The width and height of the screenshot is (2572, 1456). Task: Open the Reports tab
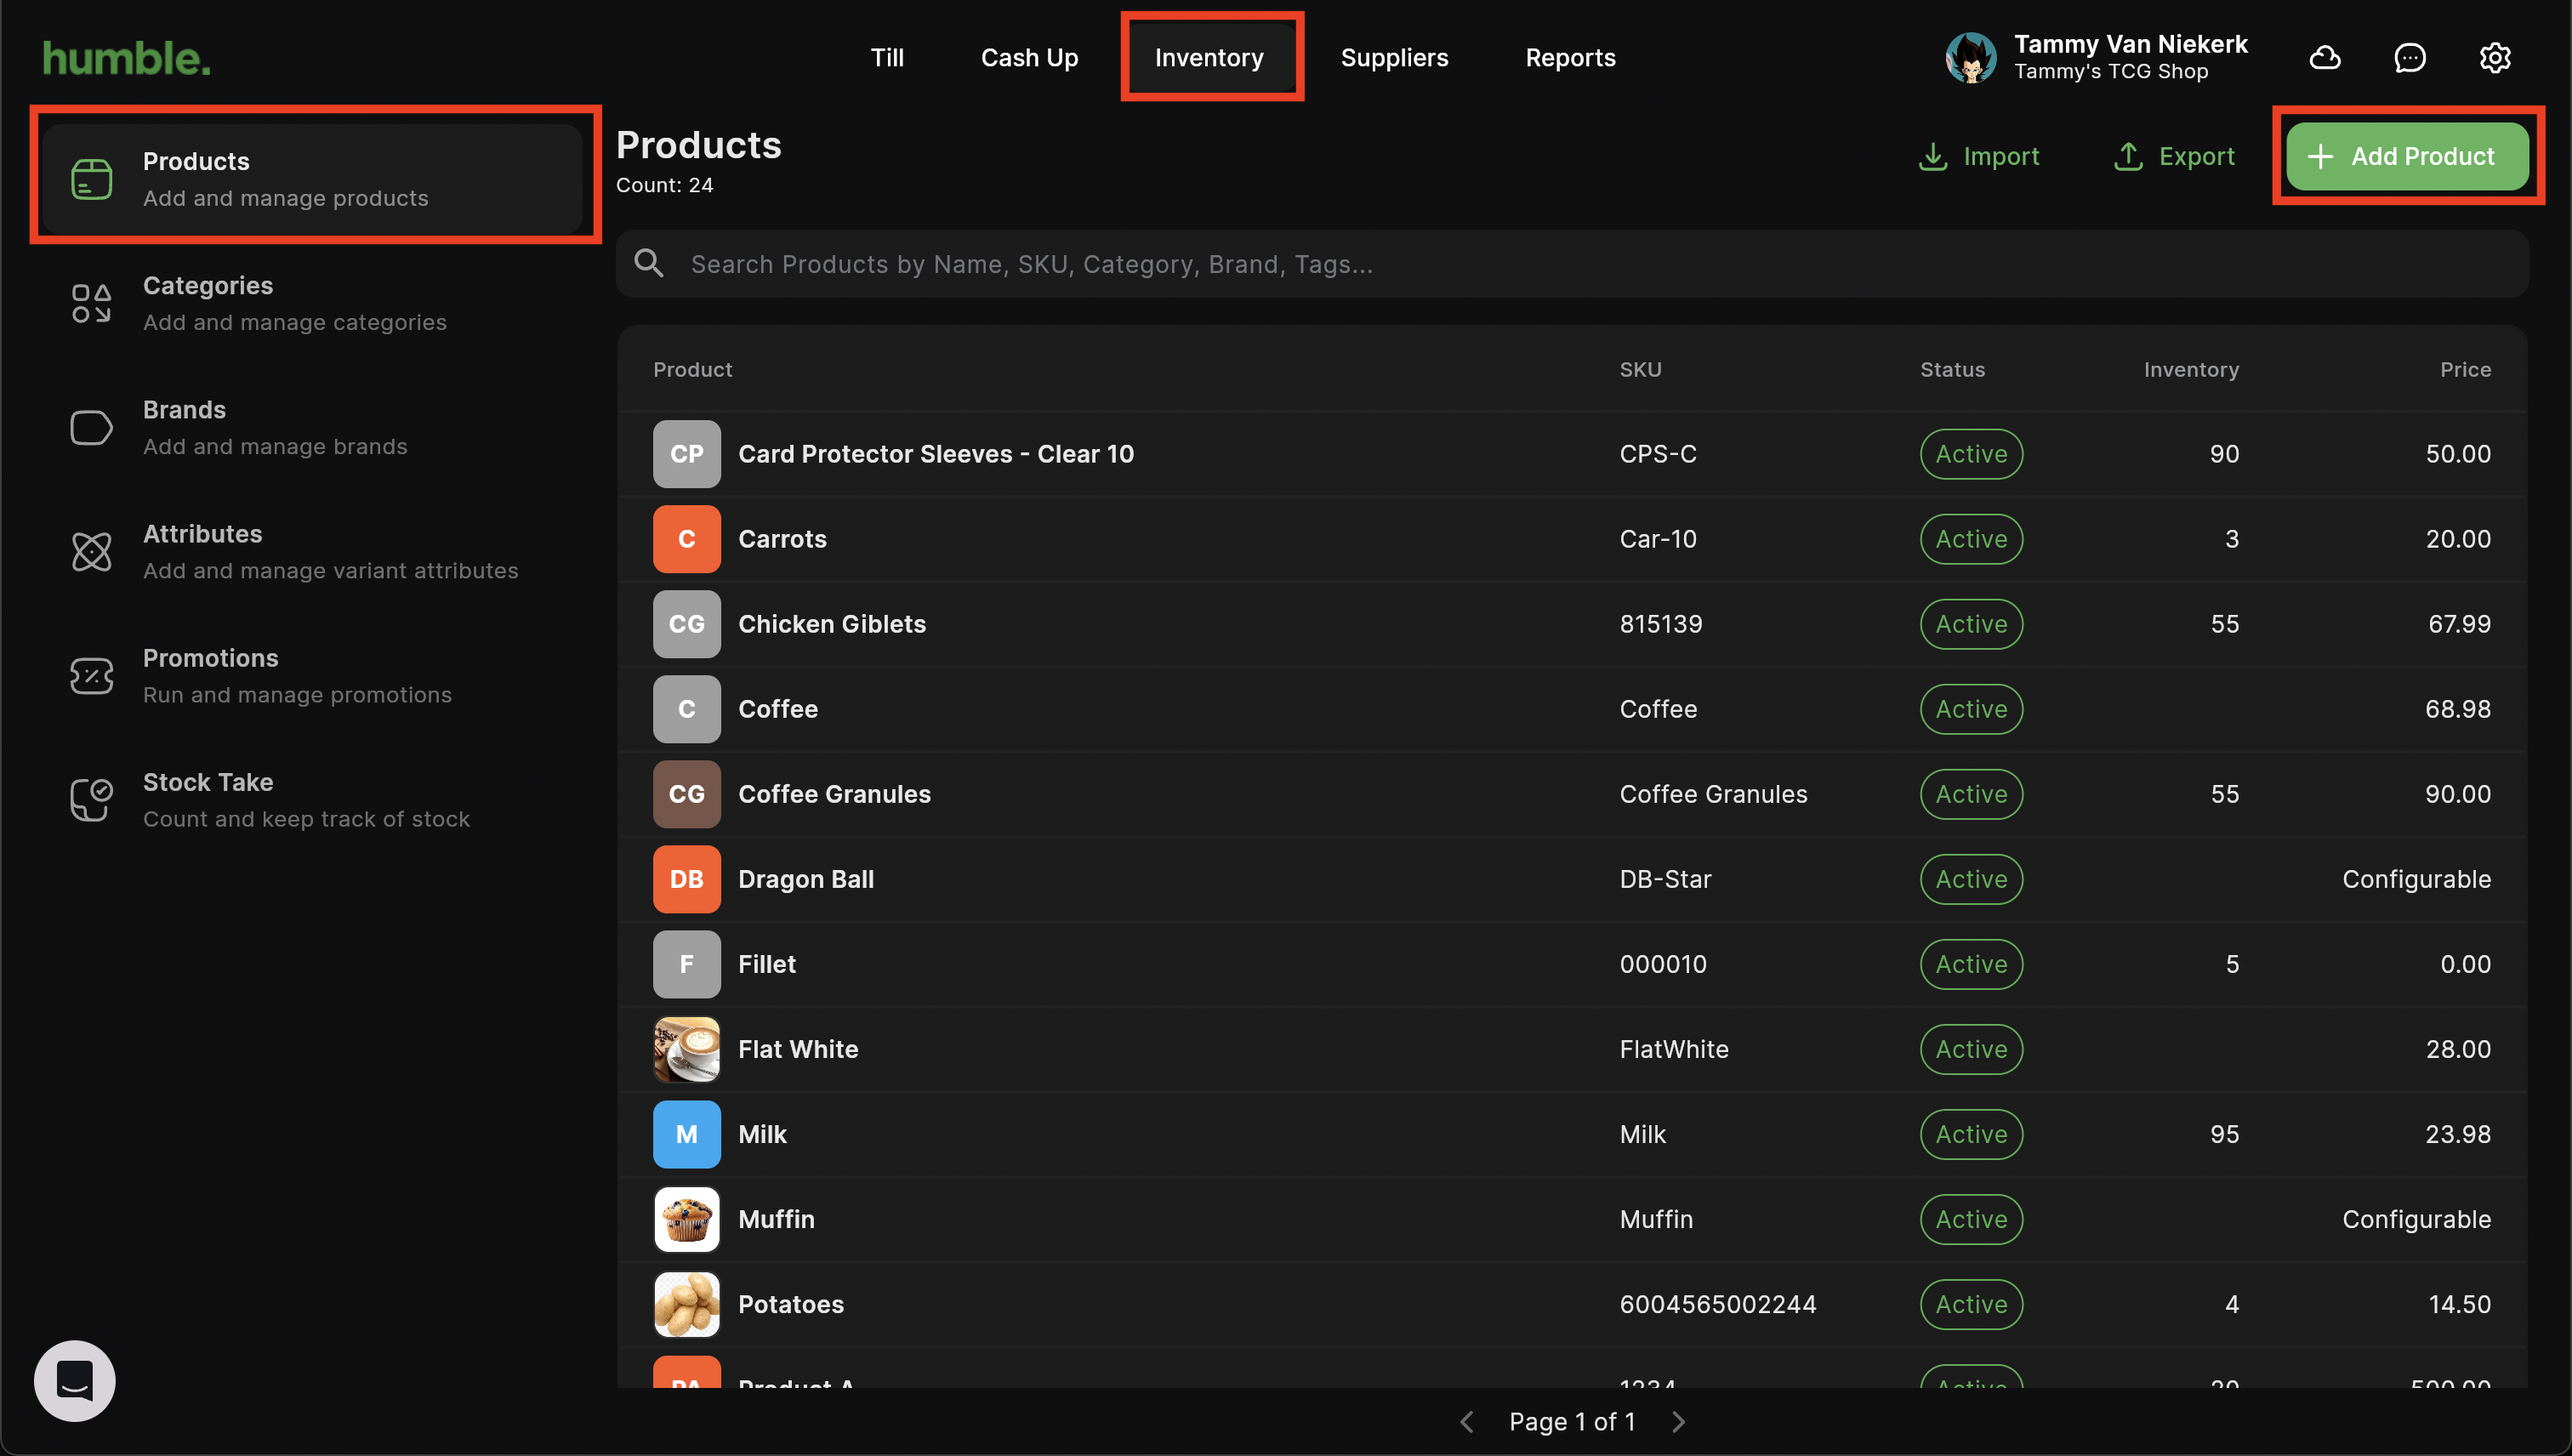tap(1570, 57)
